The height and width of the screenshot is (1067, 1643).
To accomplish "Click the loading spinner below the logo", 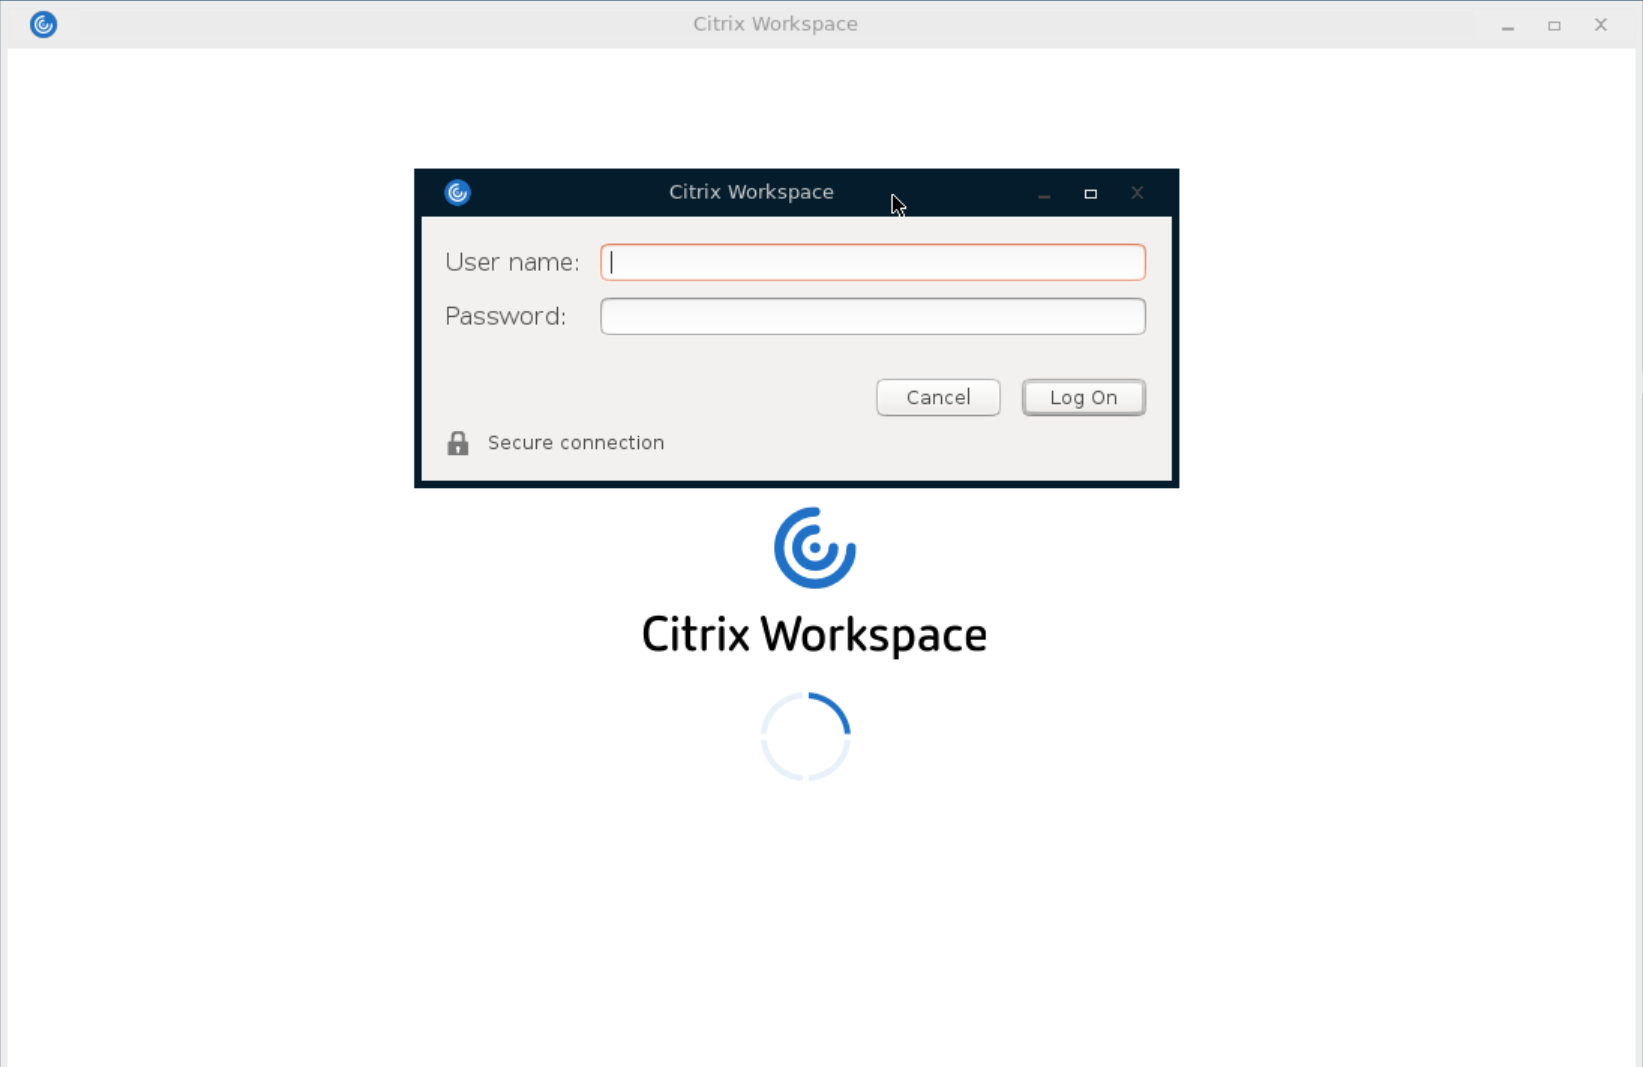I will point(806,737).
